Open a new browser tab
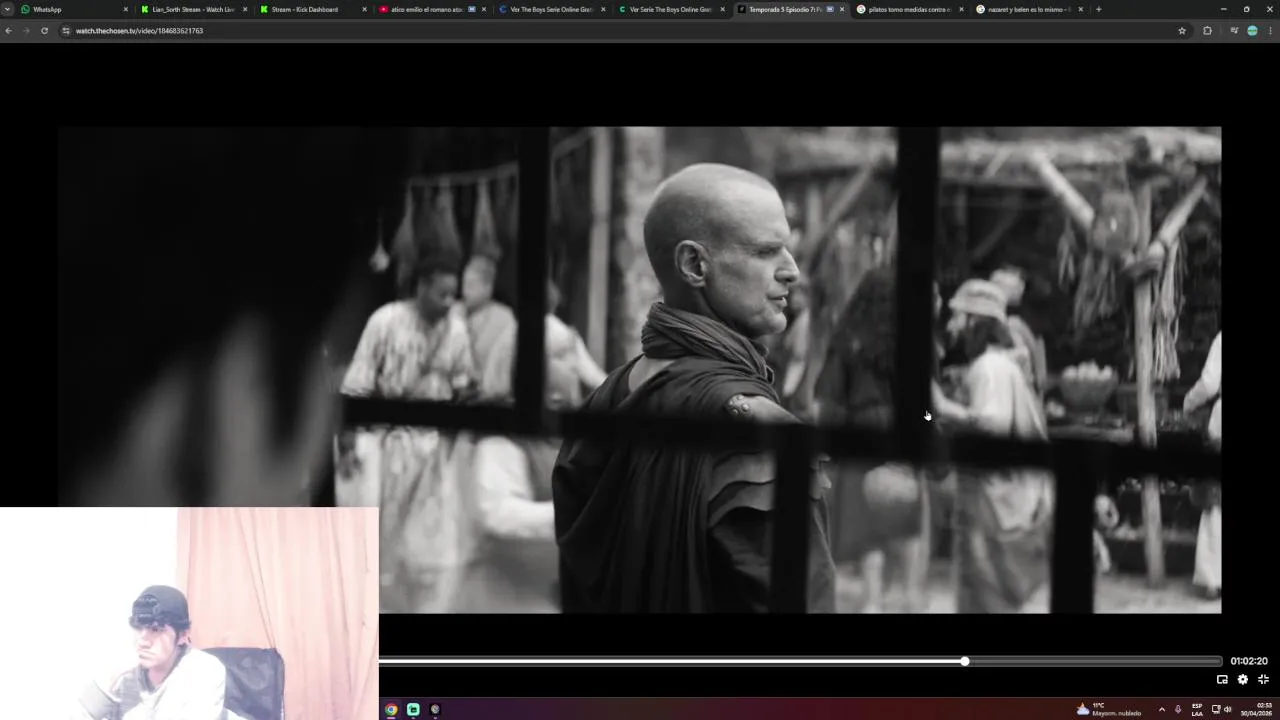The image size is (1280, 720). coord(1098,9)
